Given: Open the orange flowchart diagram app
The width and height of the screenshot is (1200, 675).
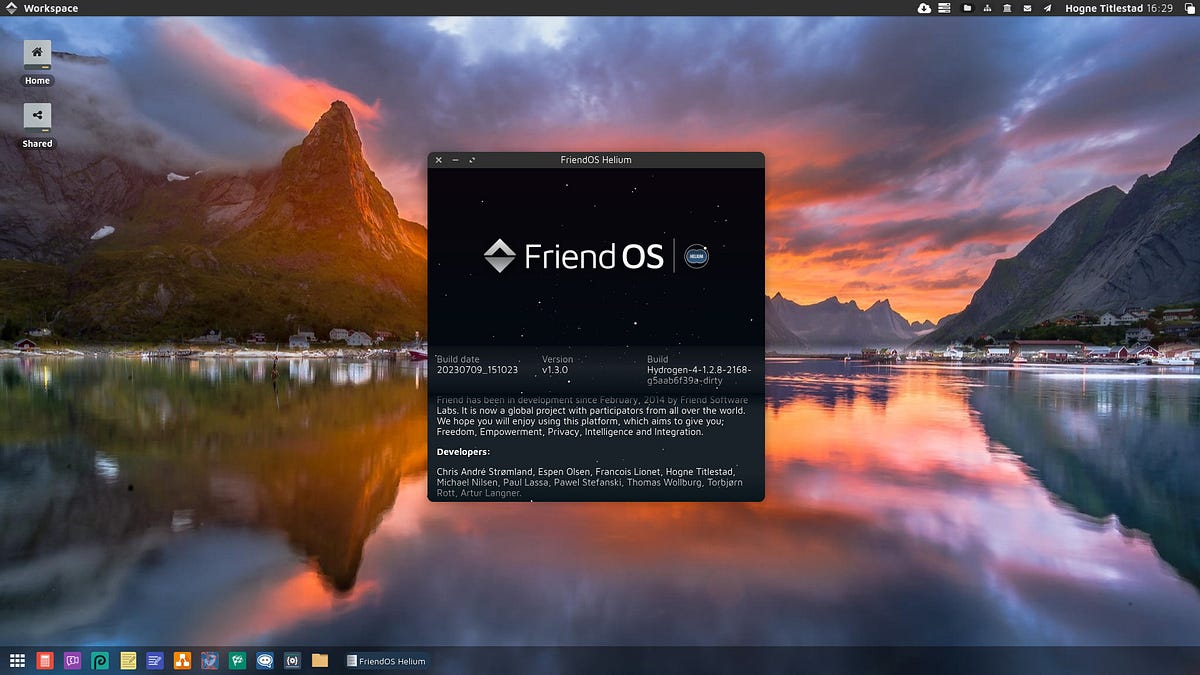Looking at the screenshot, I should (x=183, y=661).
